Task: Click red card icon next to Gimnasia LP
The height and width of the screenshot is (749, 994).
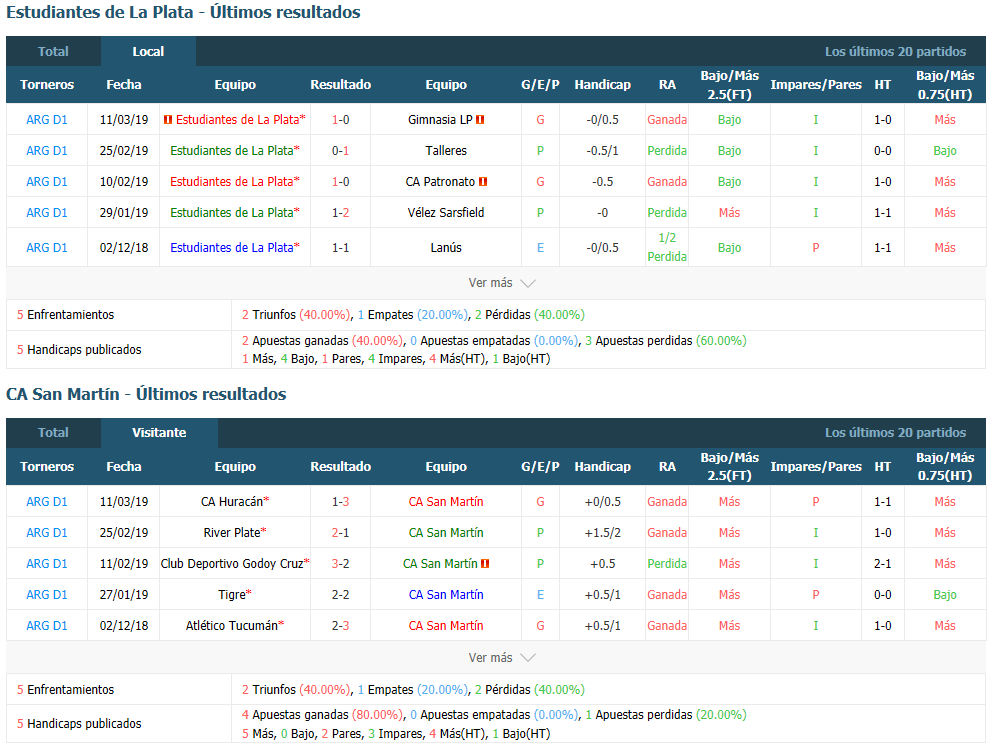Action: (x=480, y=120)
